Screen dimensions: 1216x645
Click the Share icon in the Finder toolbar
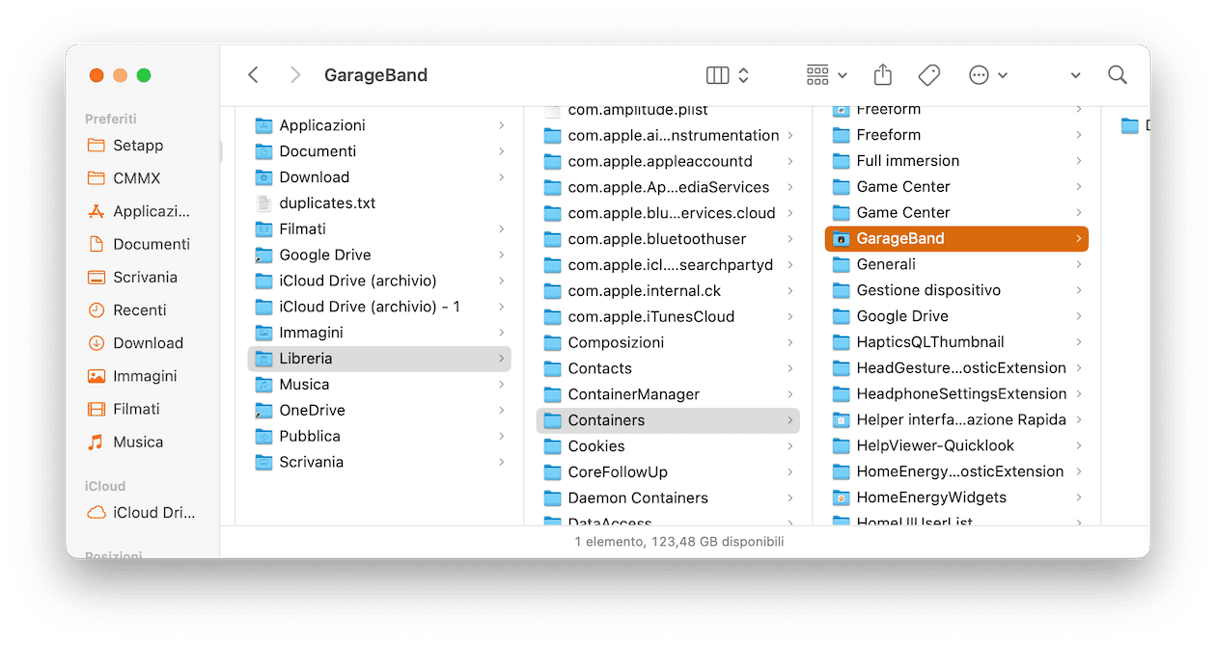tap(882, 75)
